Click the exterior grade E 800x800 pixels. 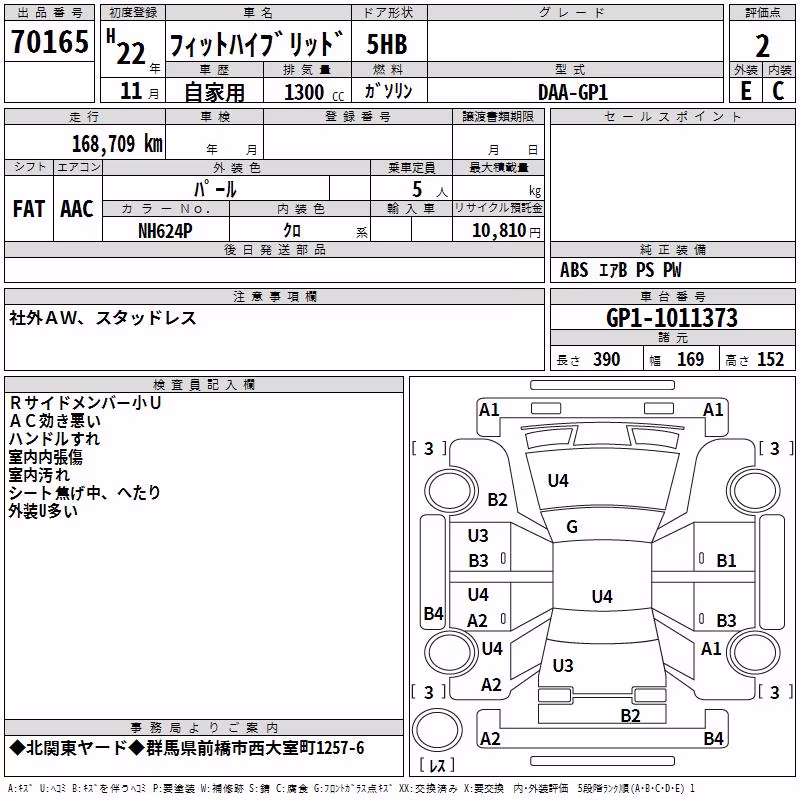[745, 91]
